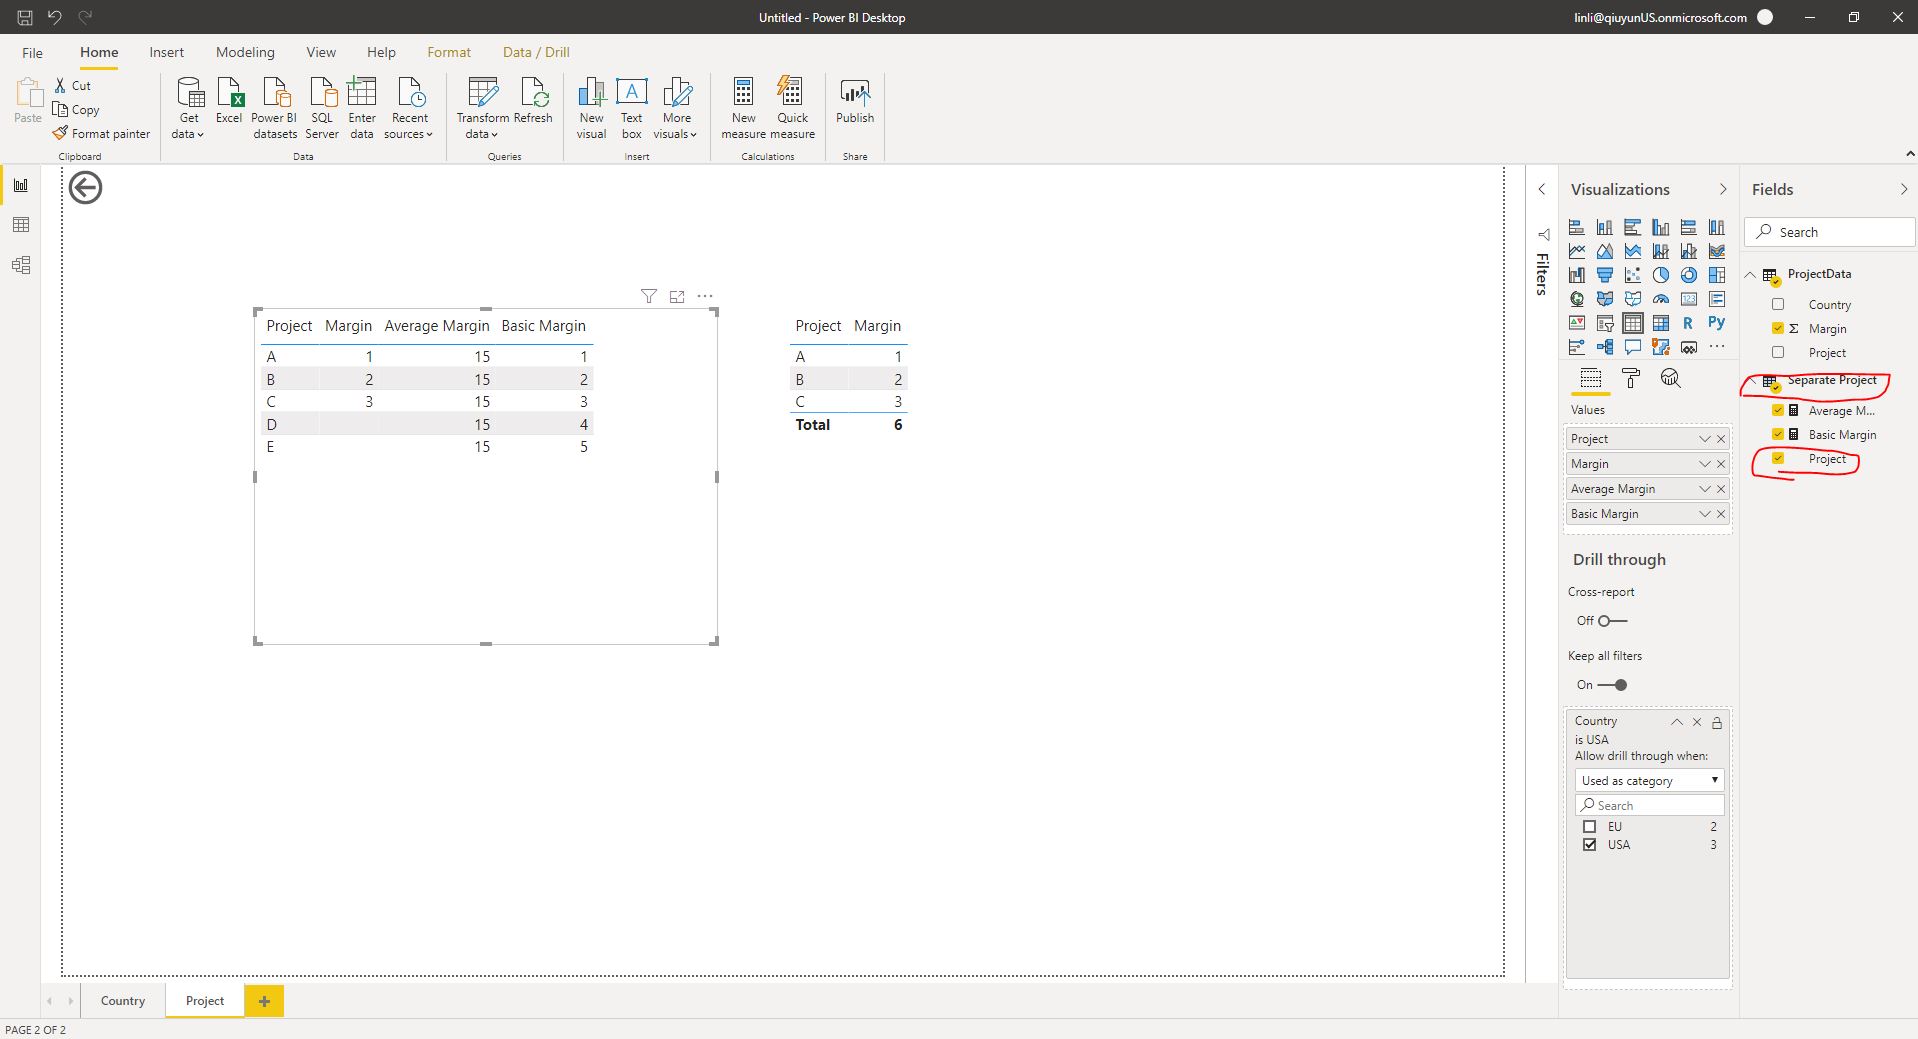This screenshot has width=1918, height=1039.
Task: Expand the Filters pane
Action: coord(1542,189)
